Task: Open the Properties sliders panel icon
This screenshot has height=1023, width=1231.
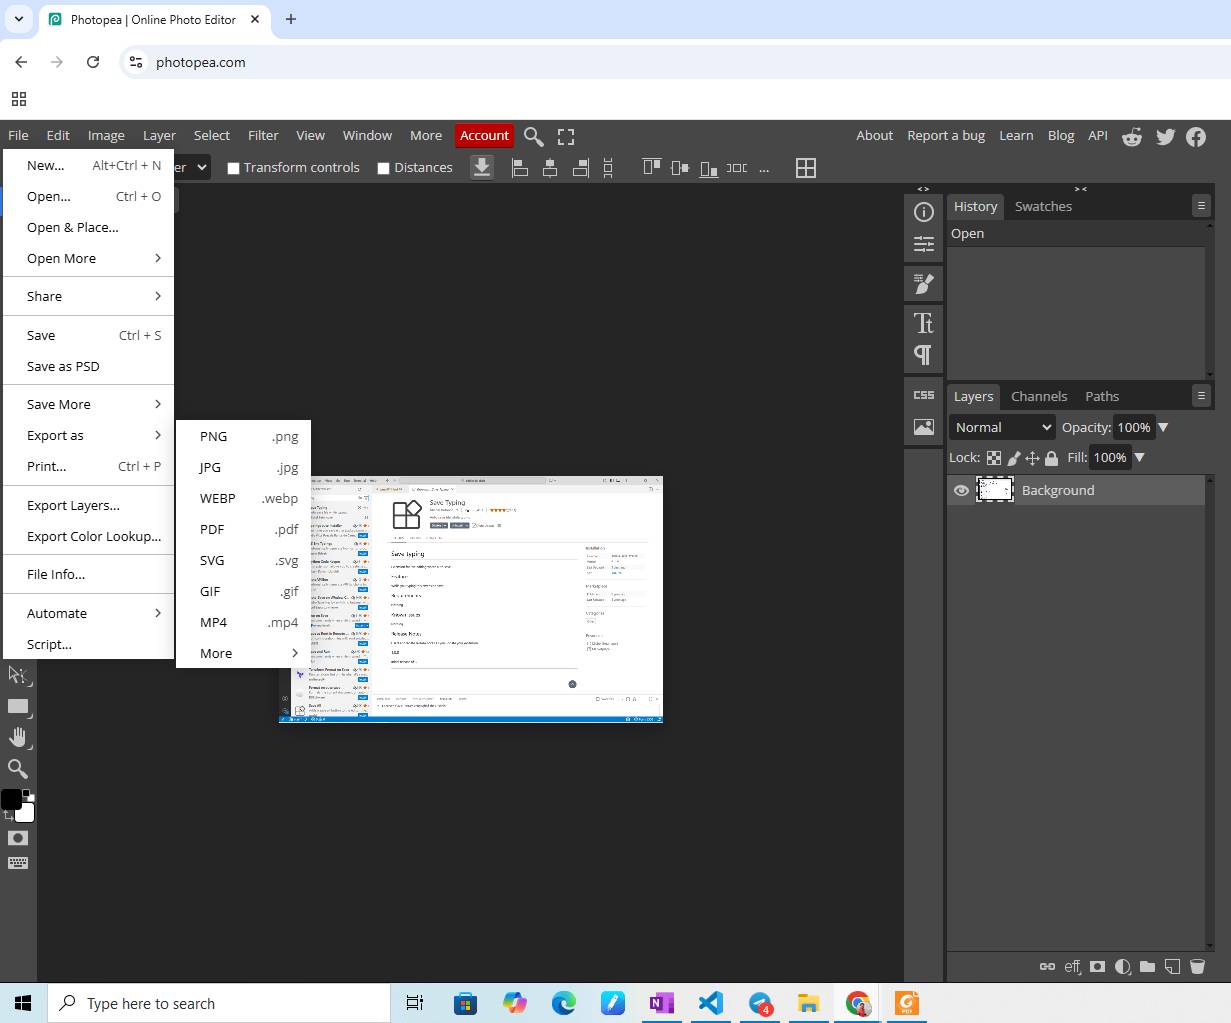Action: click(x=924, y=244)
